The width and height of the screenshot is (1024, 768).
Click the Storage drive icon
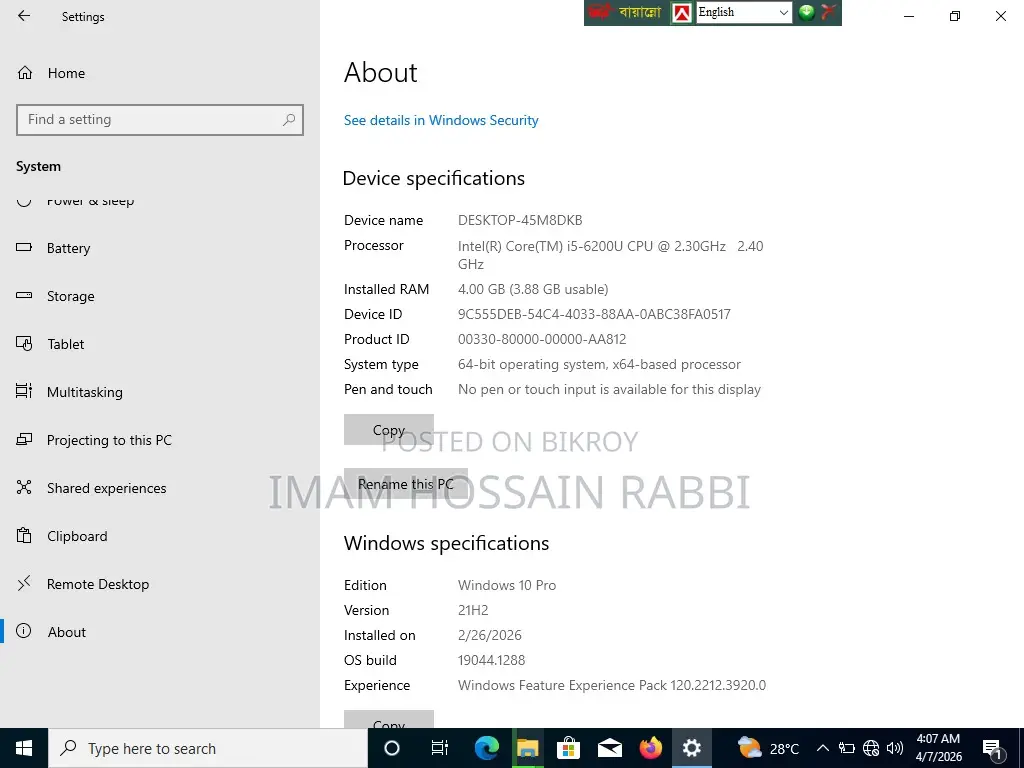[x=24, y=295]
